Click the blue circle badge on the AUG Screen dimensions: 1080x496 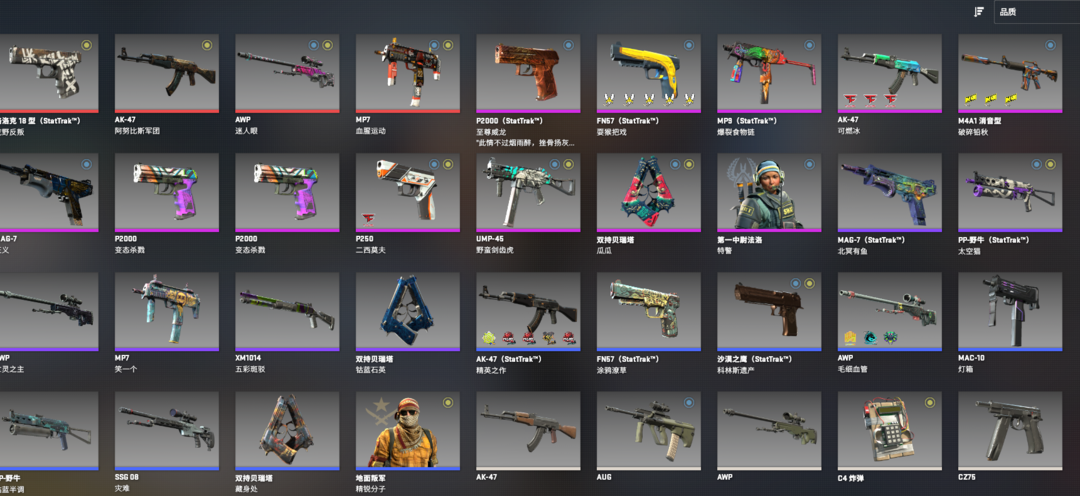click(x=689, y=402)
